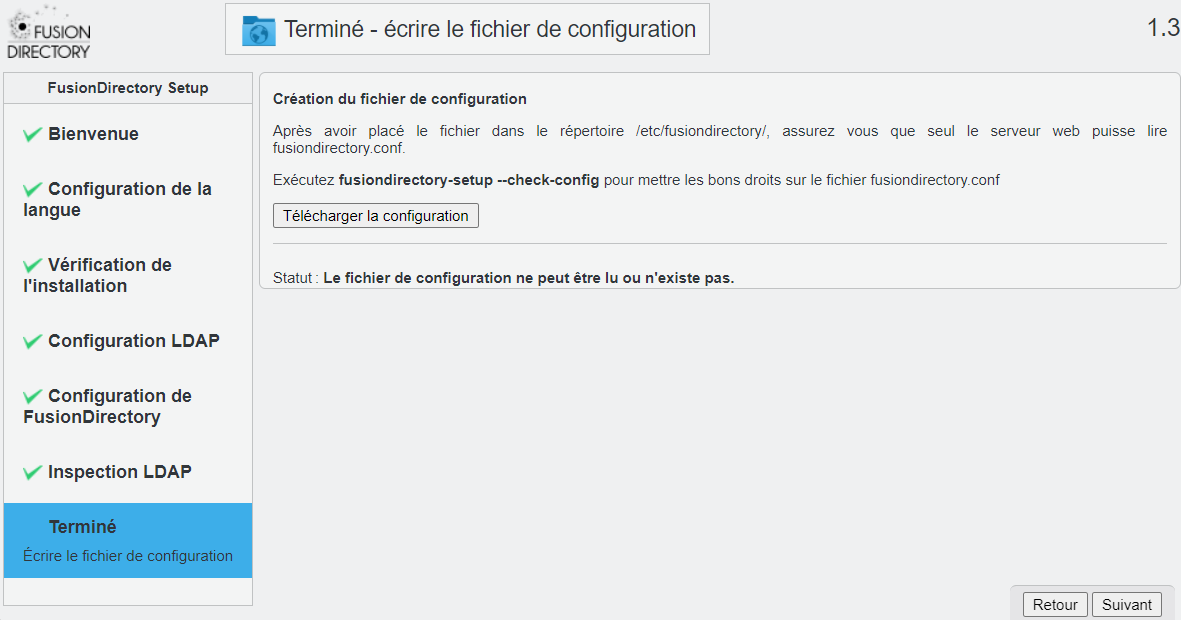Open the Inspection LDAP step
The image size is (1181, 620).
tap(128, 472)
